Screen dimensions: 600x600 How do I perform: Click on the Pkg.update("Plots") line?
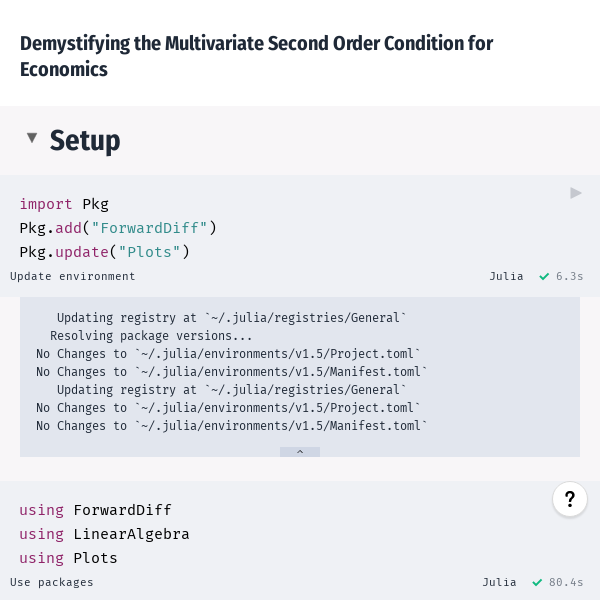(104, 252)
